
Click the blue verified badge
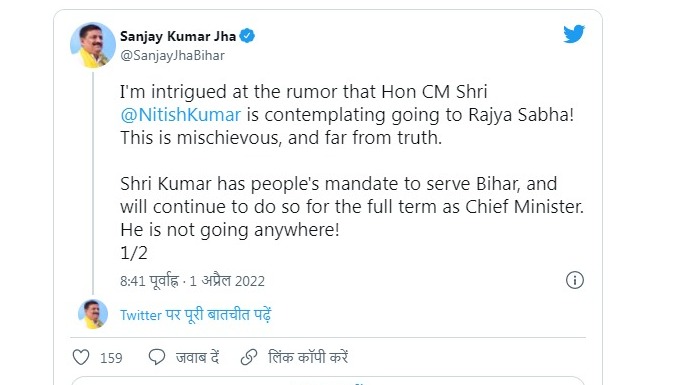tap(247, 36)
